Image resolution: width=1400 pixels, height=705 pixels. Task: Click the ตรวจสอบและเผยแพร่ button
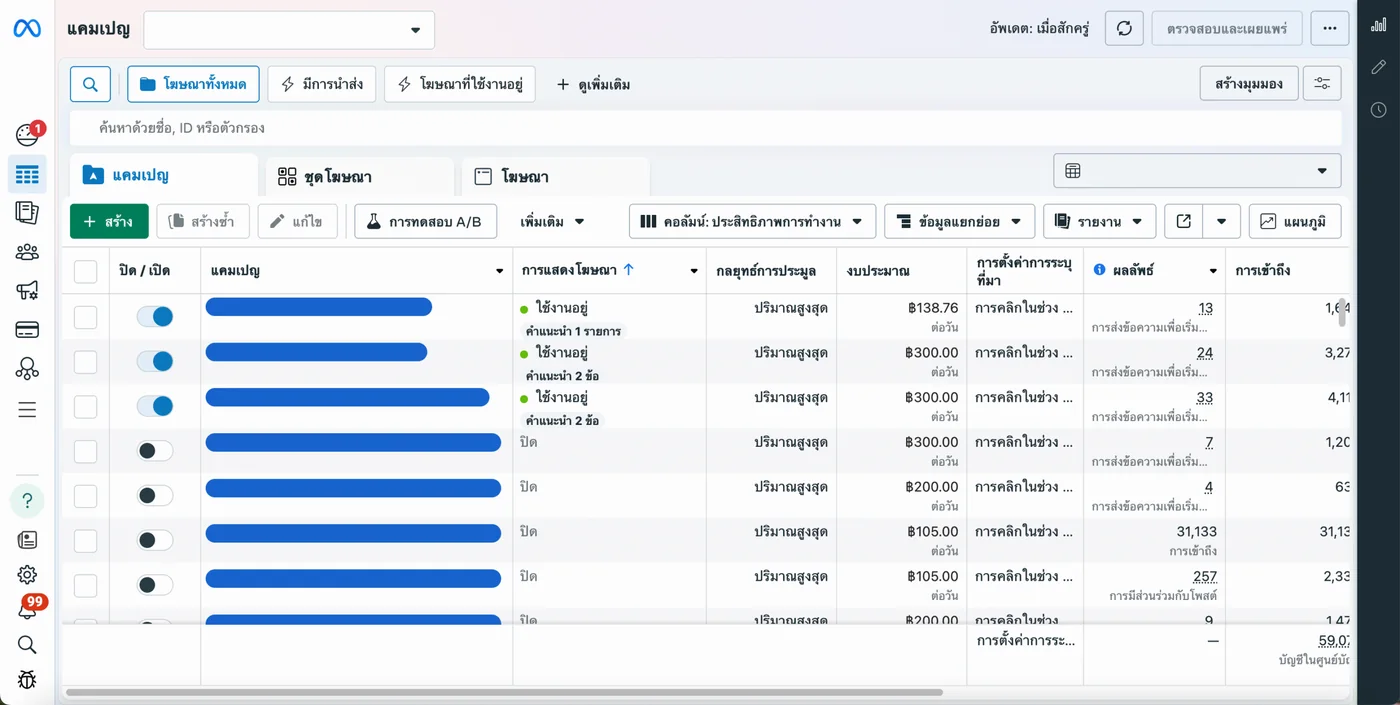pos(1227,29)
